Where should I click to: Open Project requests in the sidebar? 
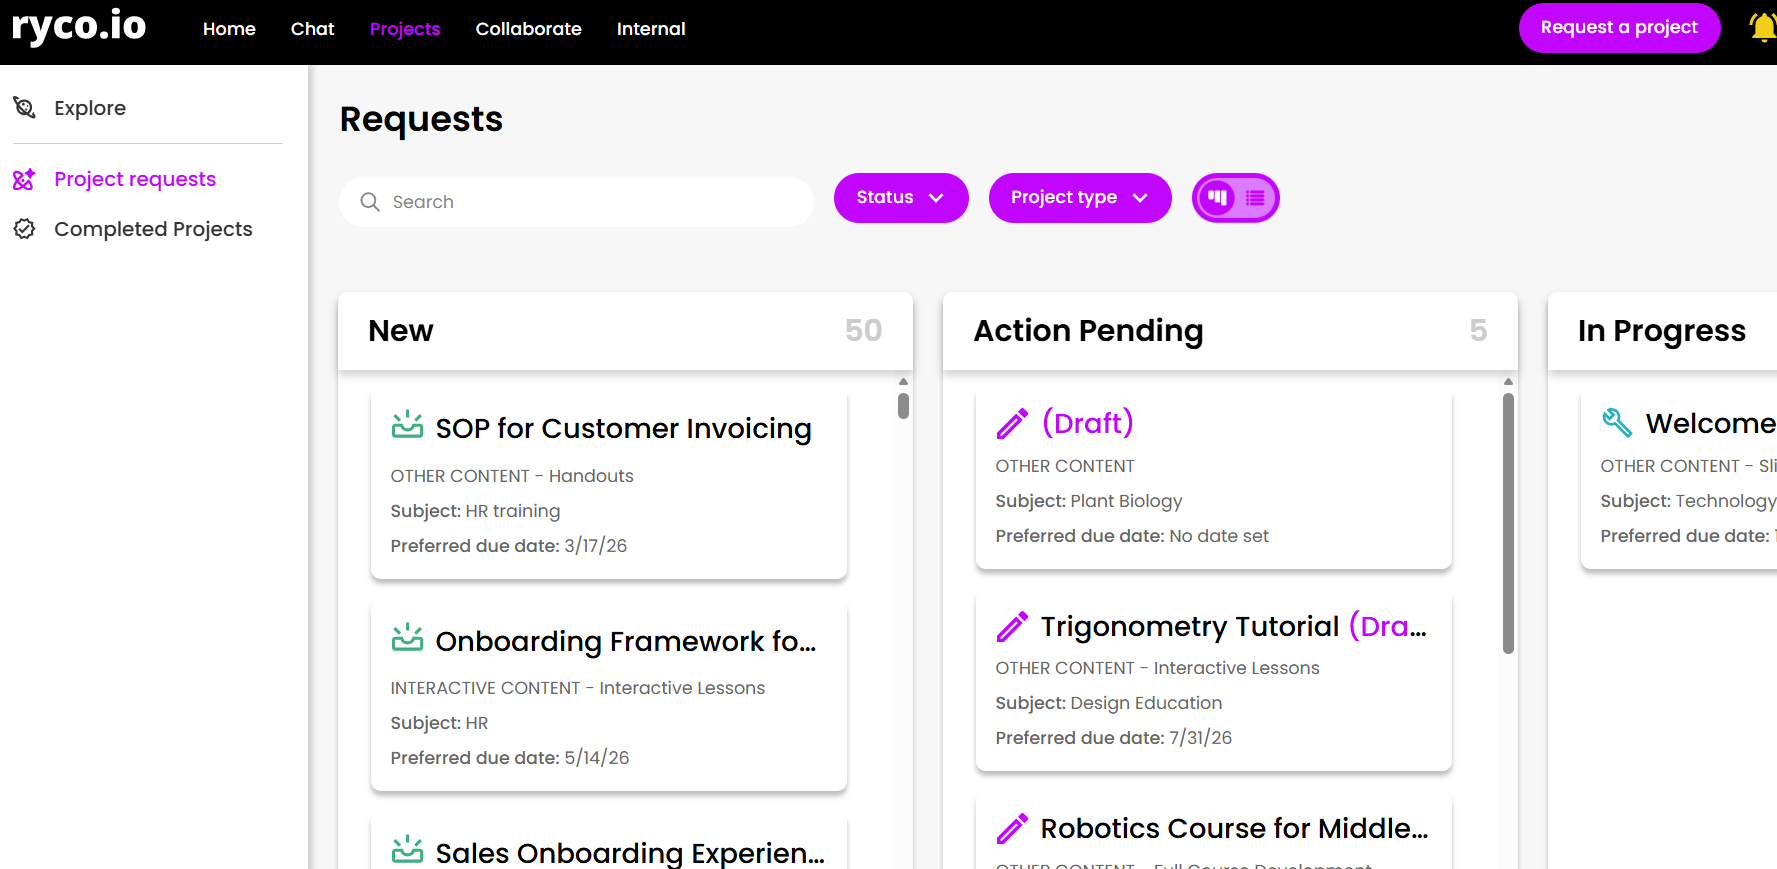(135, 179)
